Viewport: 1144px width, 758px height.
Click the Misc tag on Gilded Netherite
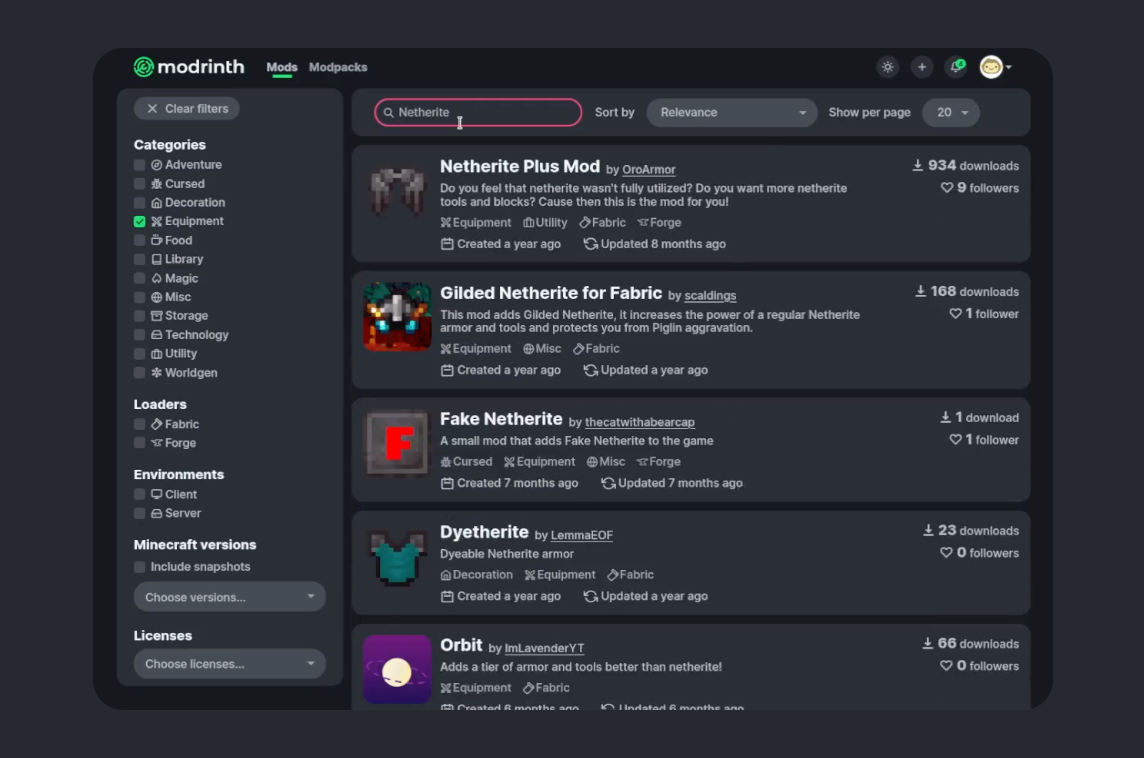[542, 349]
